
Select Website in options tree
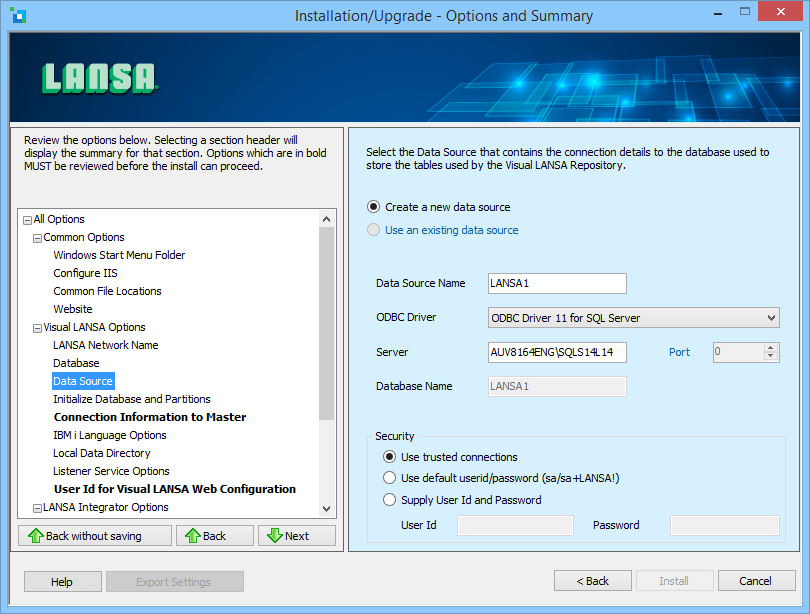click(x=73, y=309)
